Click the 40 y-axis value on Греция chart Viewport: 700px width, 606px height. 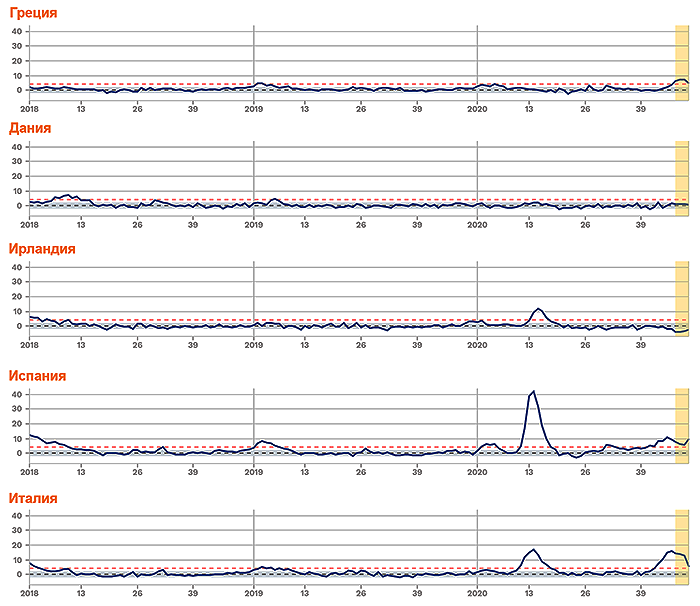click(x=17, y=31)
